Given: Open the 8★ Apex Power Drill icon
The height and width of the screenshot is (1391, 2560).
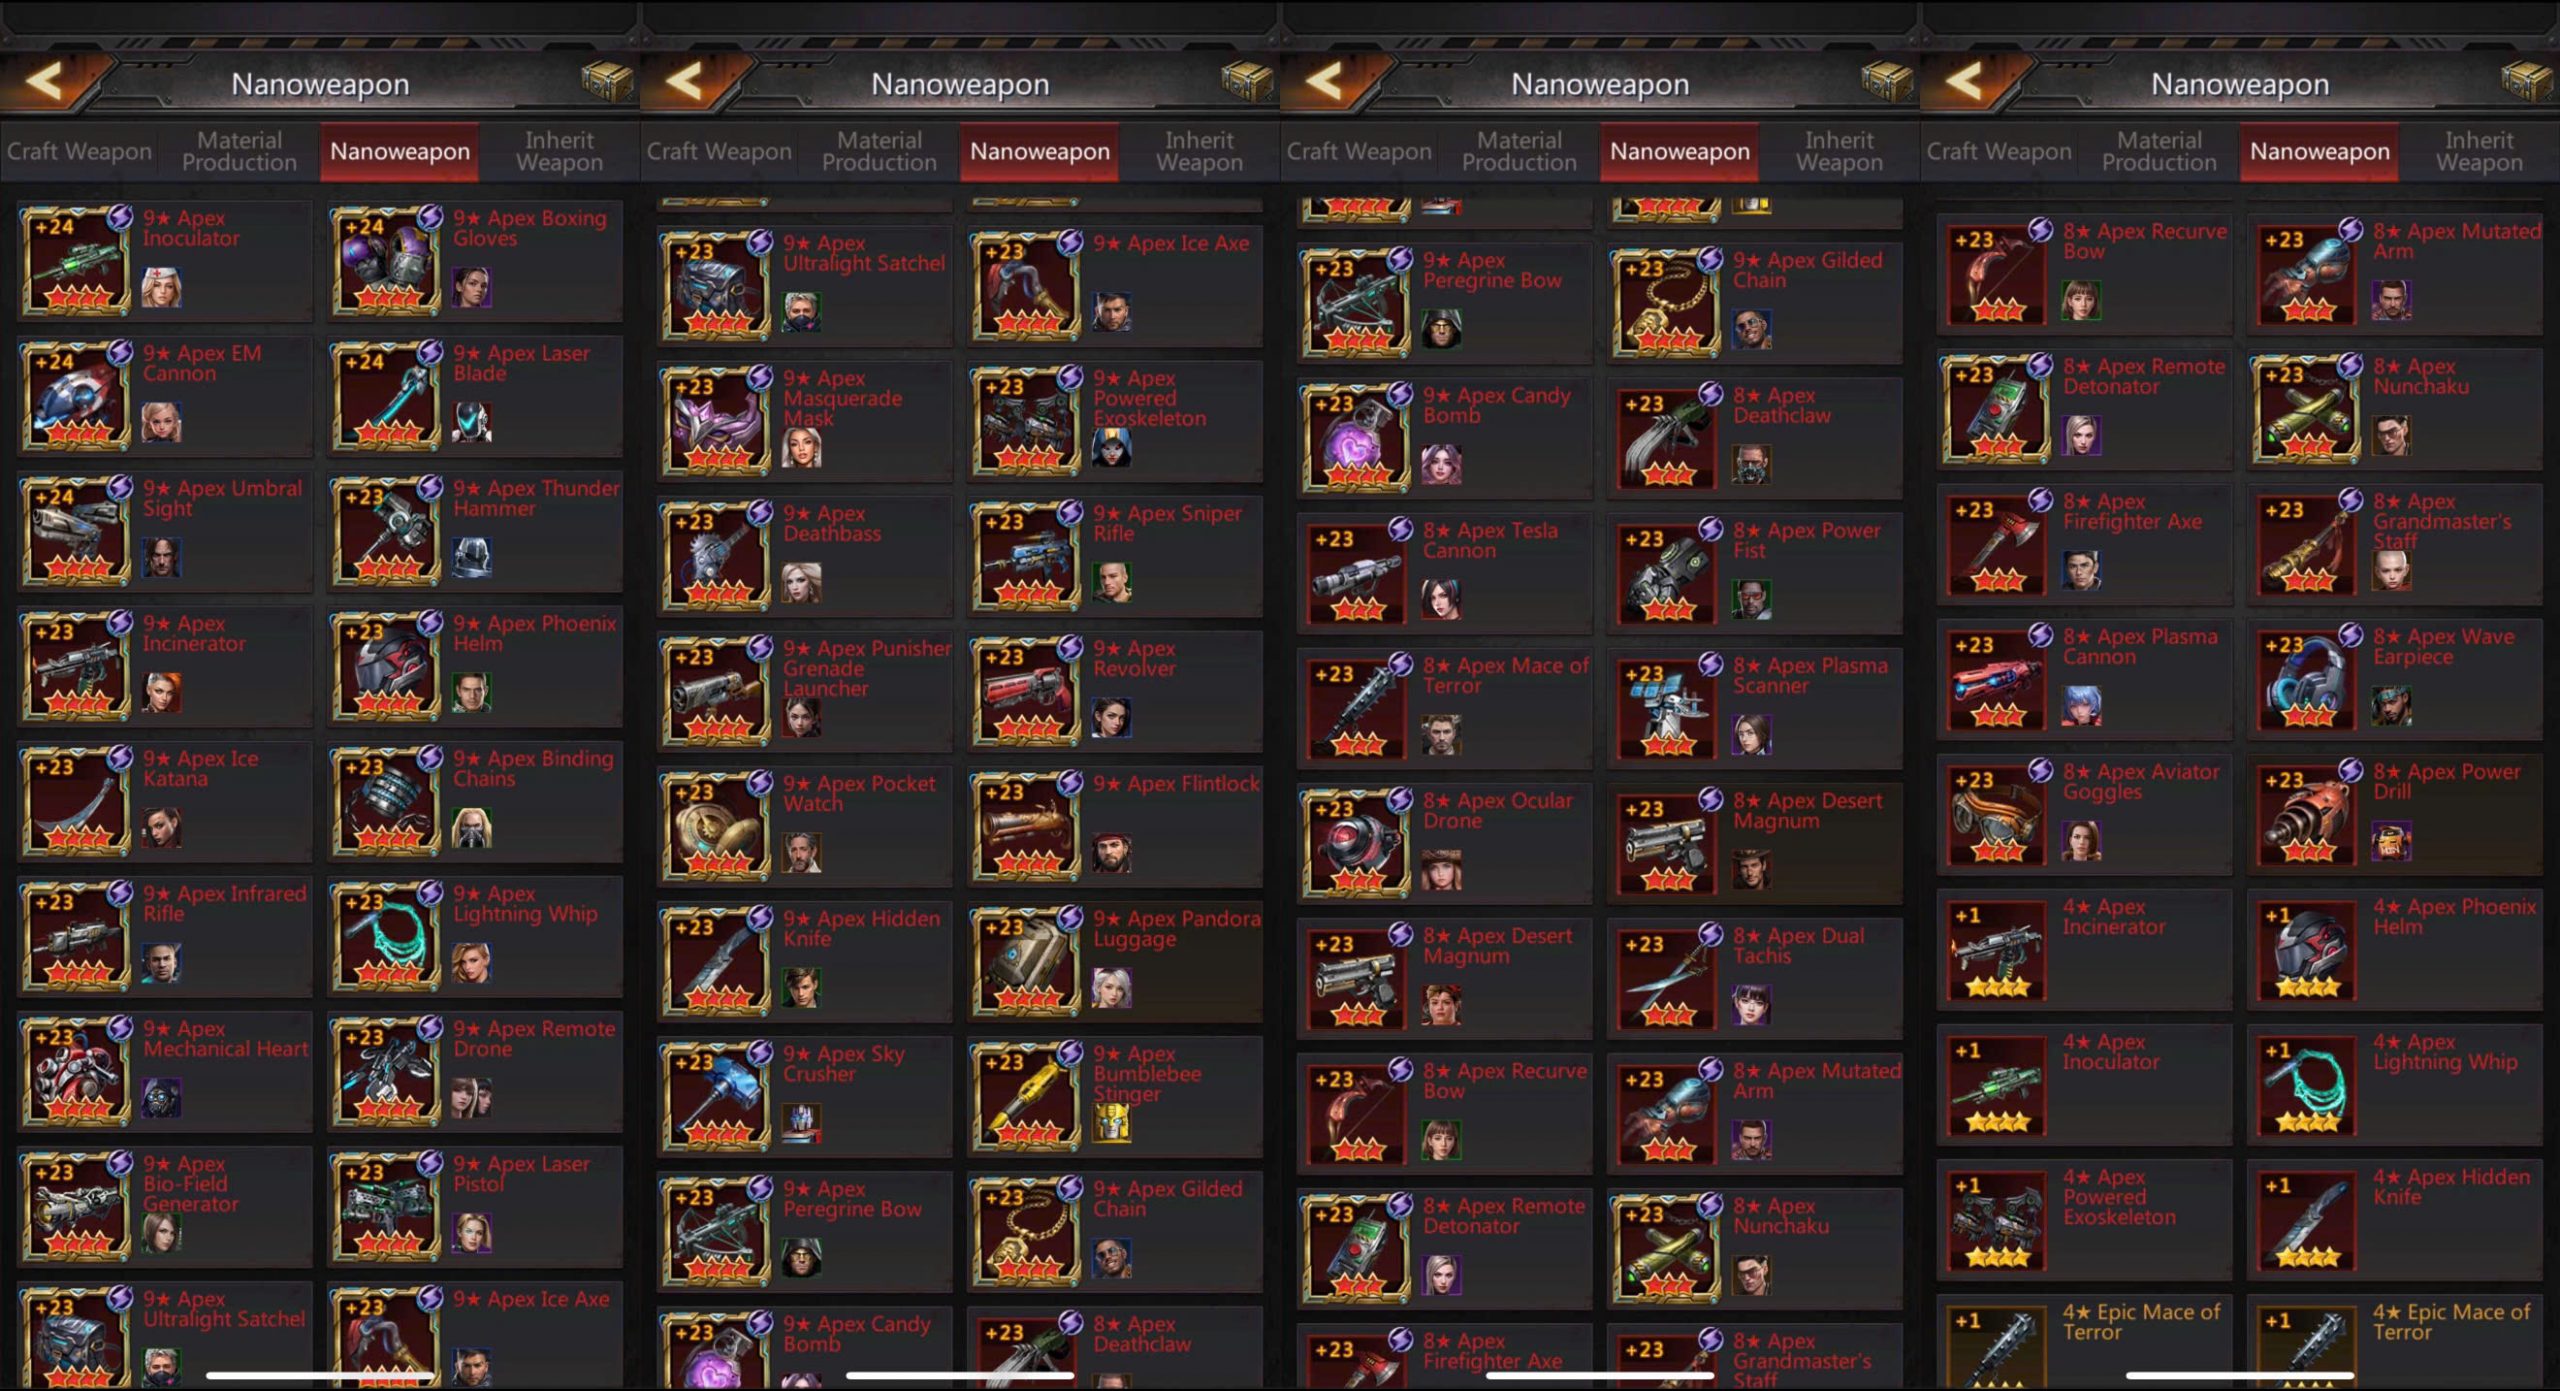Looking at the screenshot, I should pos(2307,814).
